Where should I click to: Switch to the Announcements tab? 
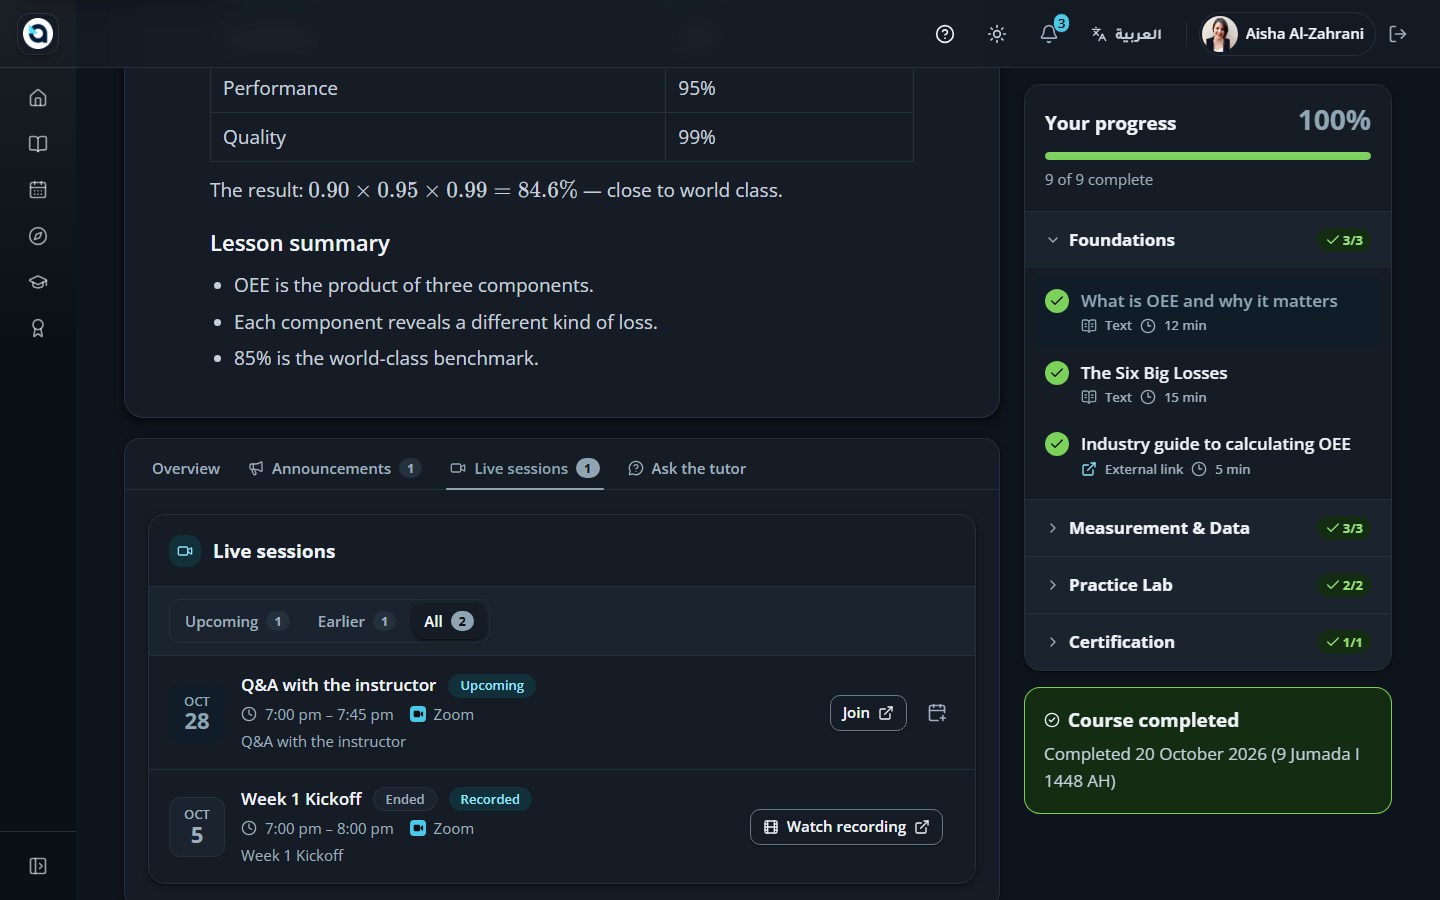[335, 468]
